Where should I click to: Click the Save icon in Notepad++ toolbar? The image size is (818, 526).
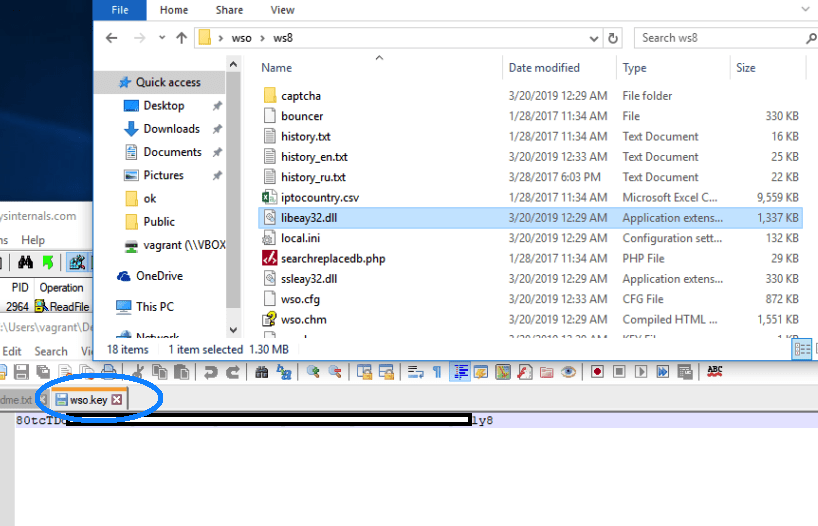[21, 372]
